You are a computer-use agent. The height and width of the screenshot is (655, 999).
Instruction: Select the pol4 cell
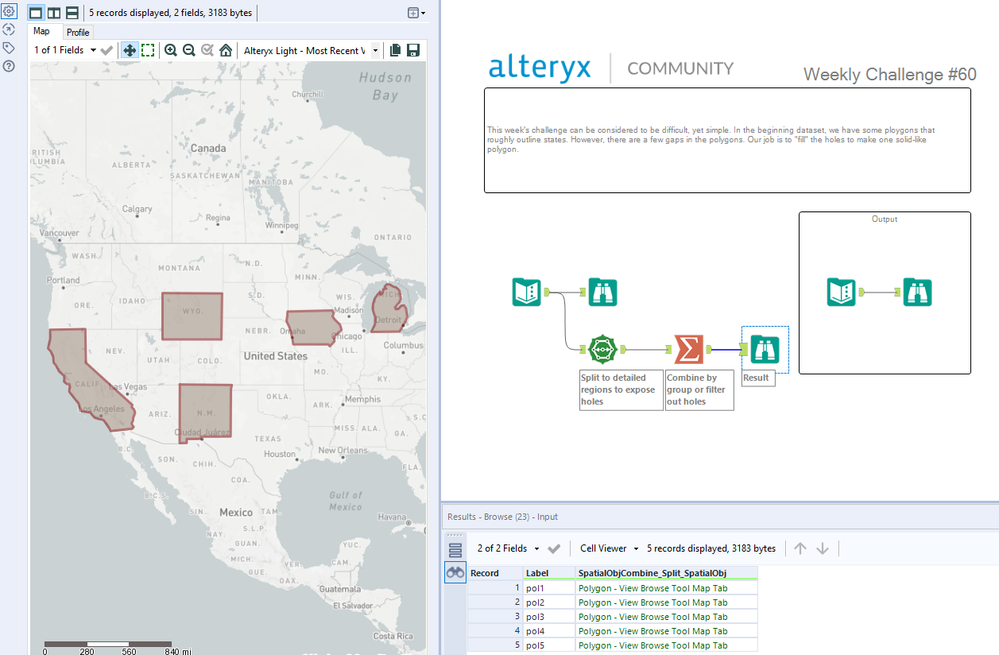coord(549,631)
